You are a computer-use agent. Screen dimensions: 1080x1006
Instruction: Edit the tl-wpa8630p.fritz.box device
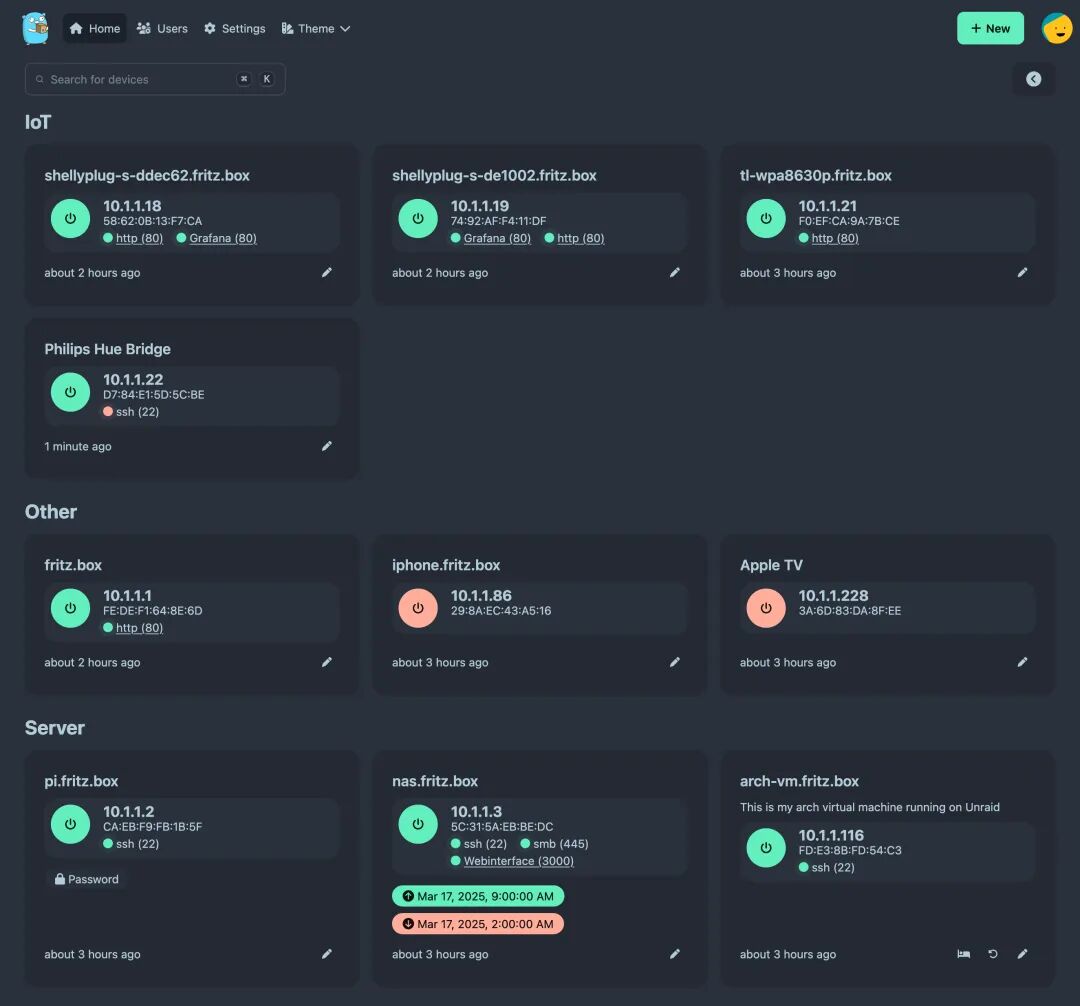pyautogui.click(x=1022, y=272)
